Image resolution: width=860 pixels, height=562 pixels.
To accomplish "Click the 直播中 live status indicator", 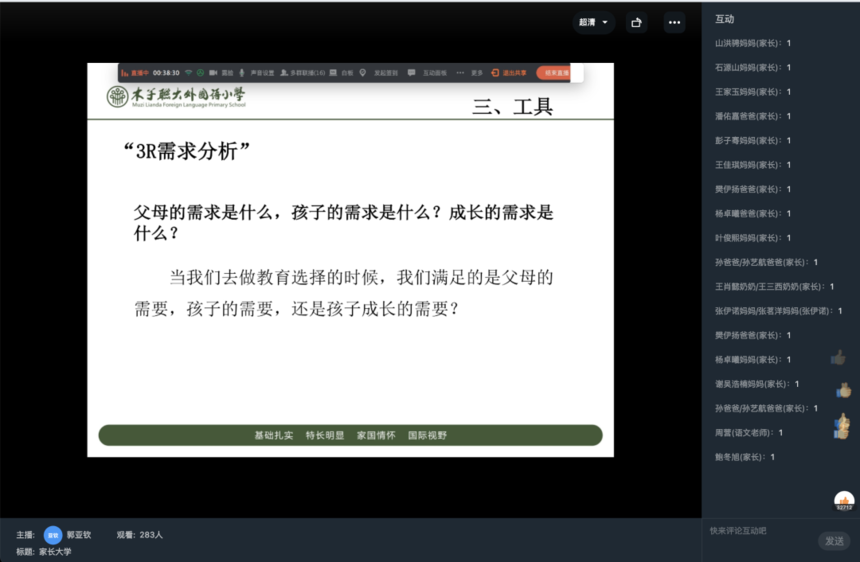I will coord(134,73).
